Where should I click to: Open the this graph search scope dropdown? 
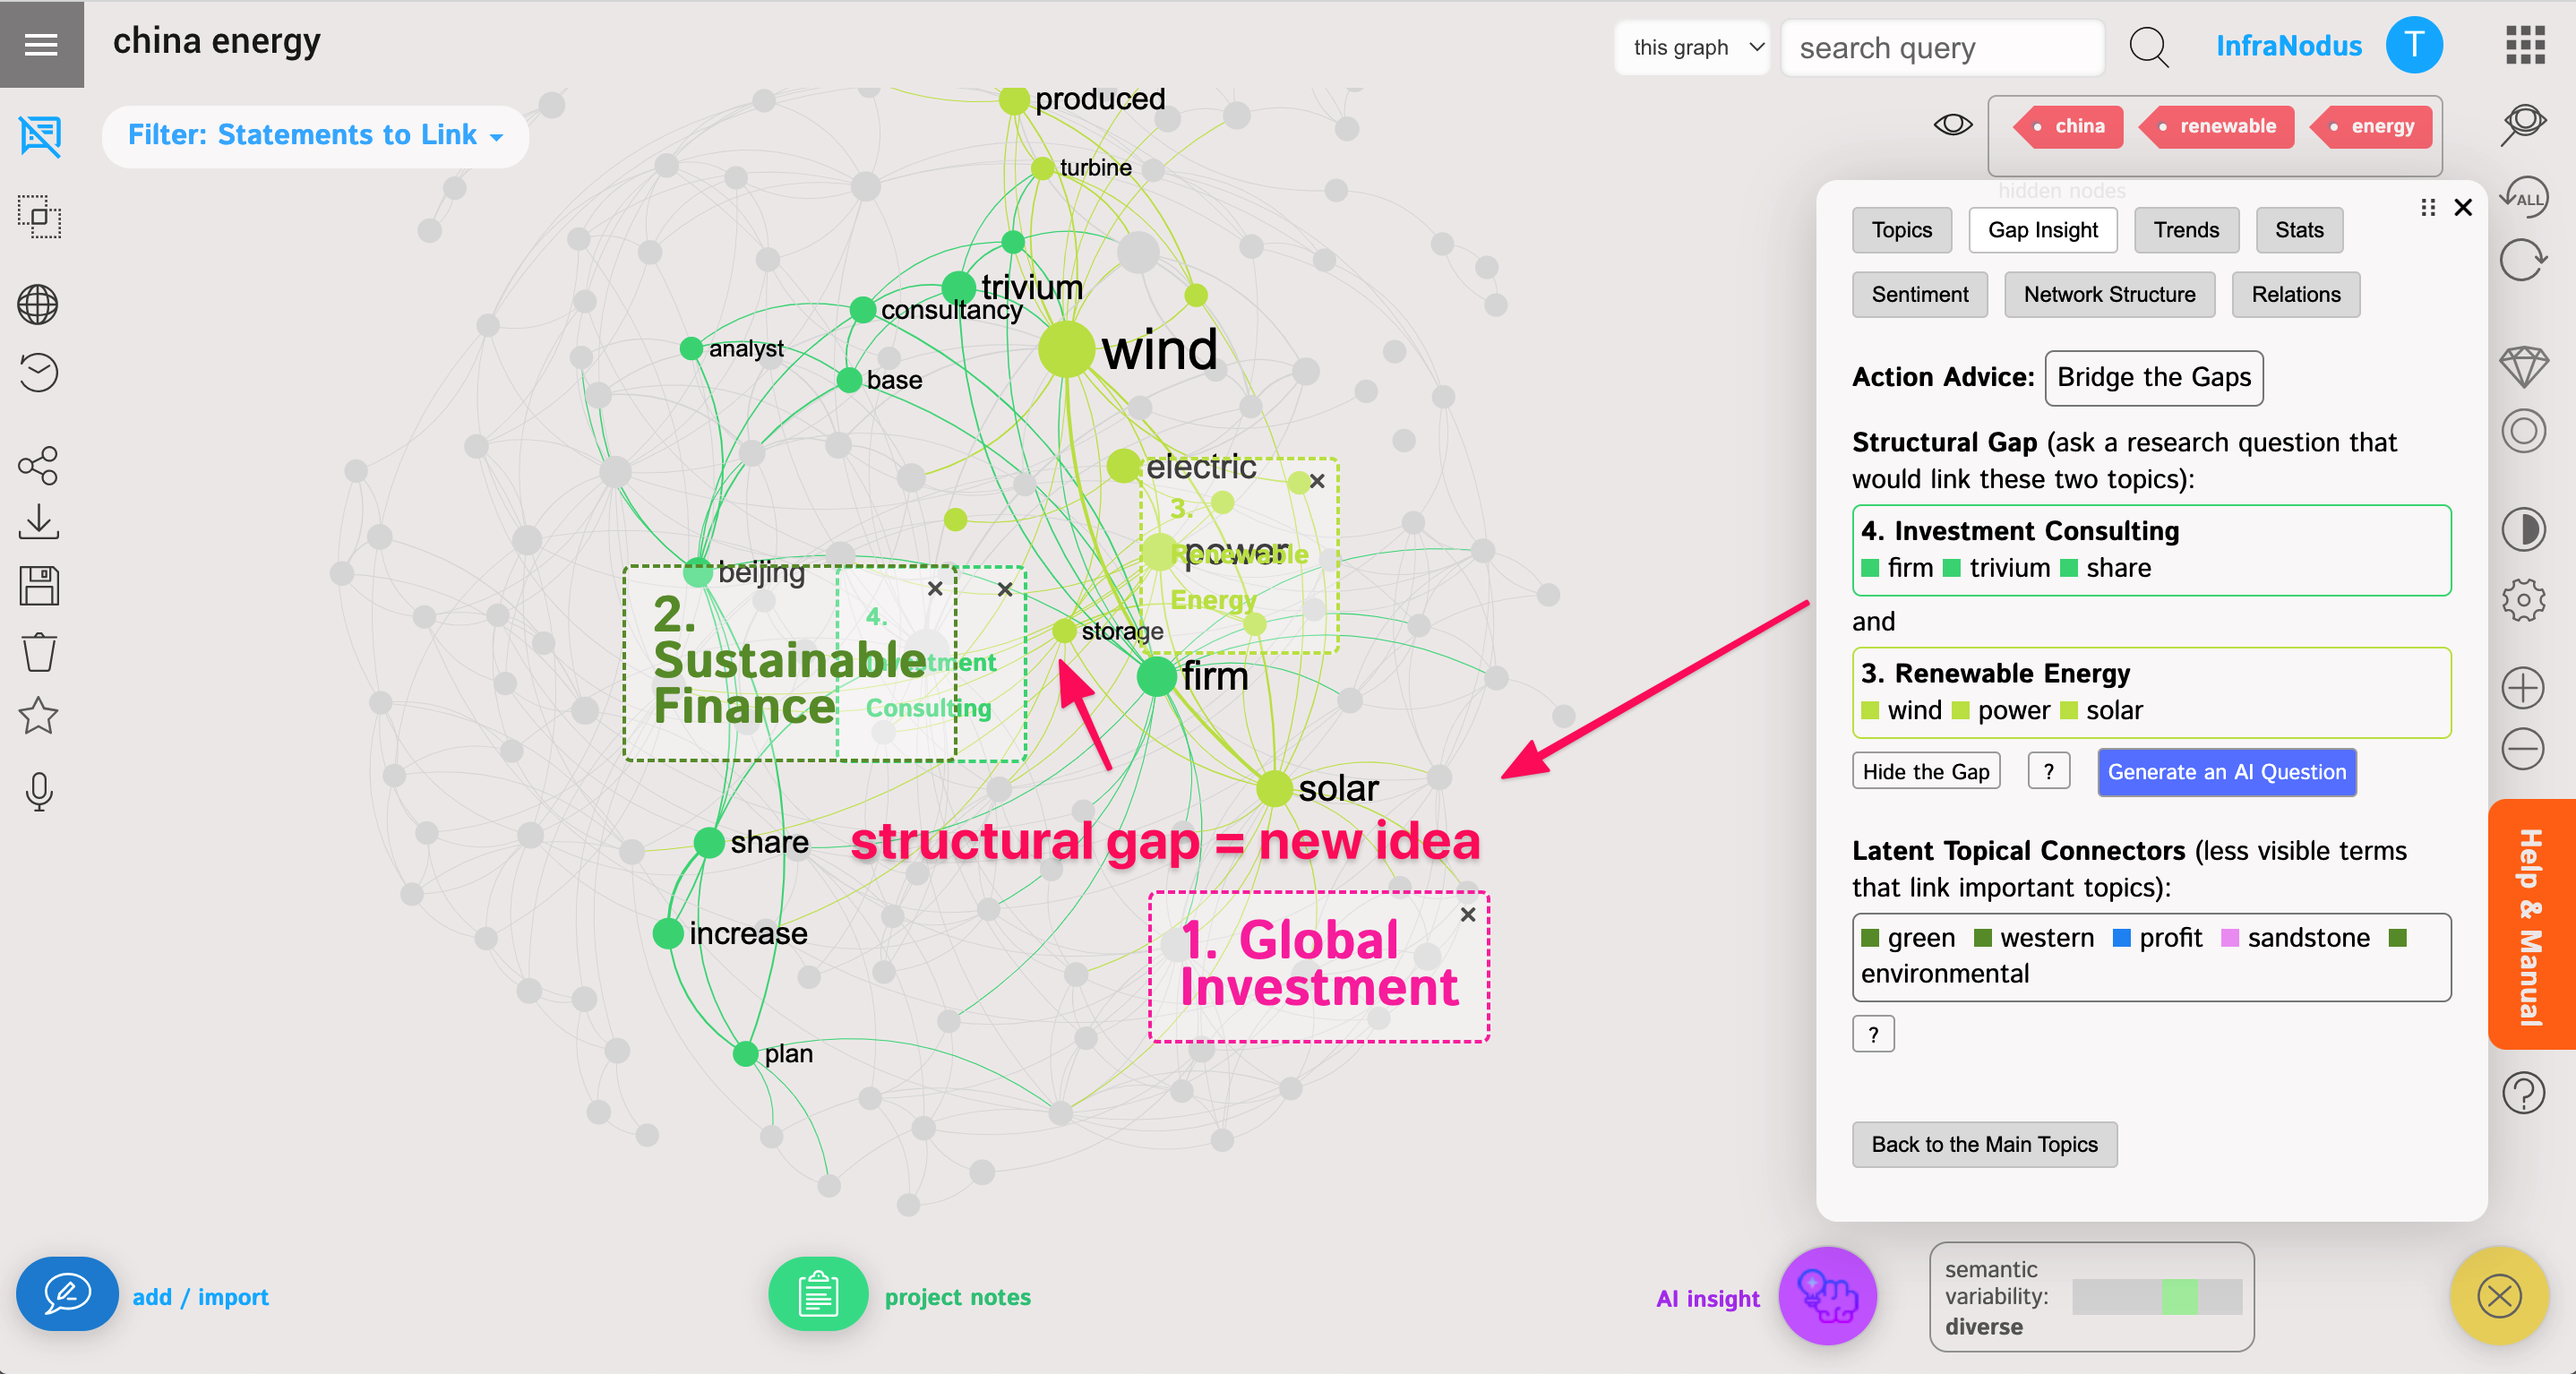pyautogui.click(x=1692, y=47)
